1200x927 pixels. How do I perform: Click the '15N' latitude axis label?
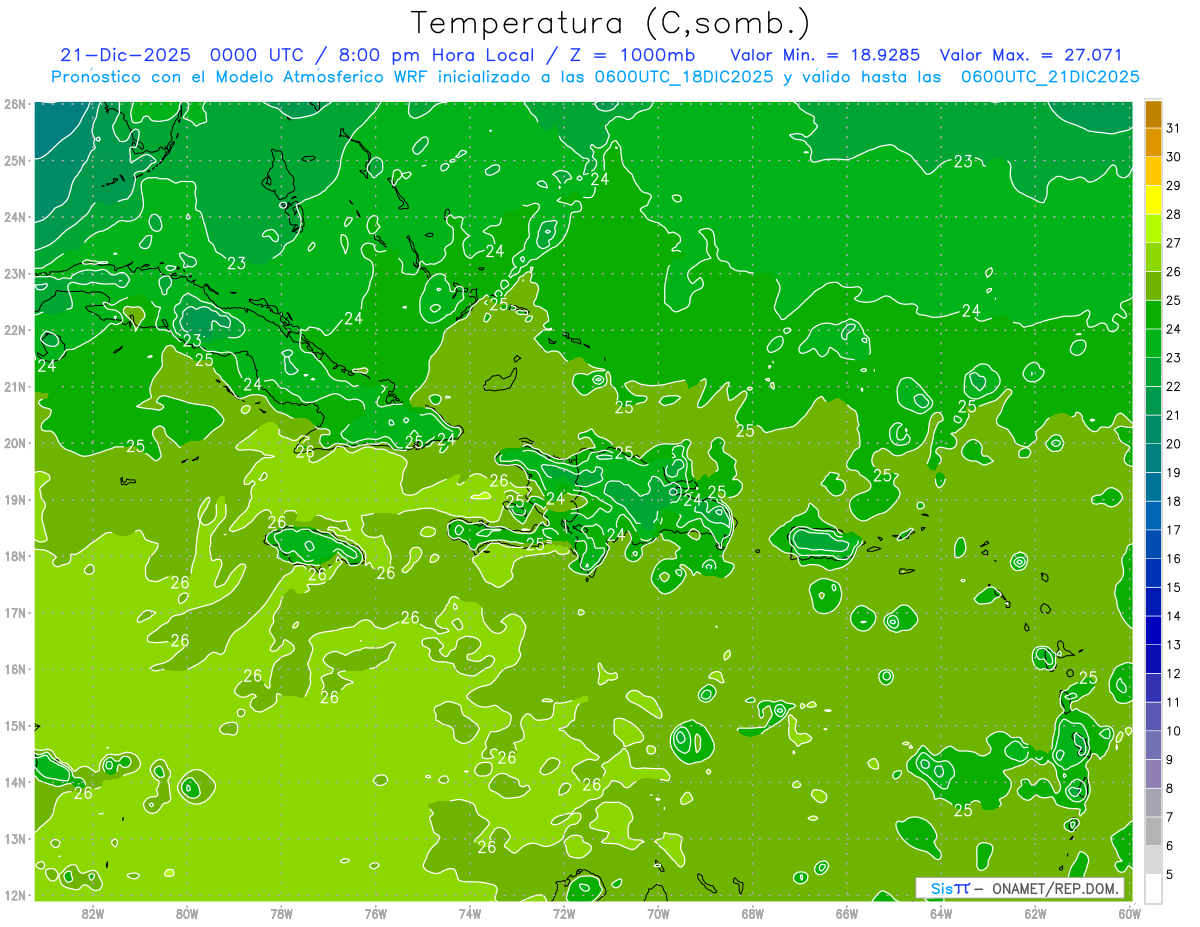click(x=15, y=725)
